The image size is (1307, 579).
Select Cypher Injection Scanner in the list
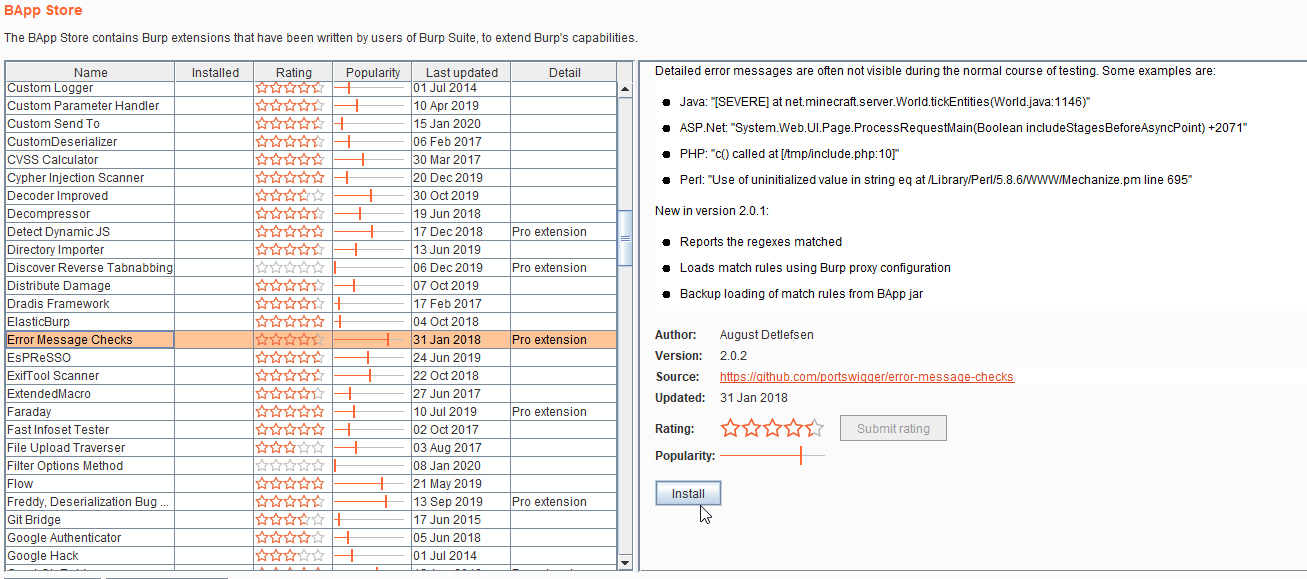311,178
